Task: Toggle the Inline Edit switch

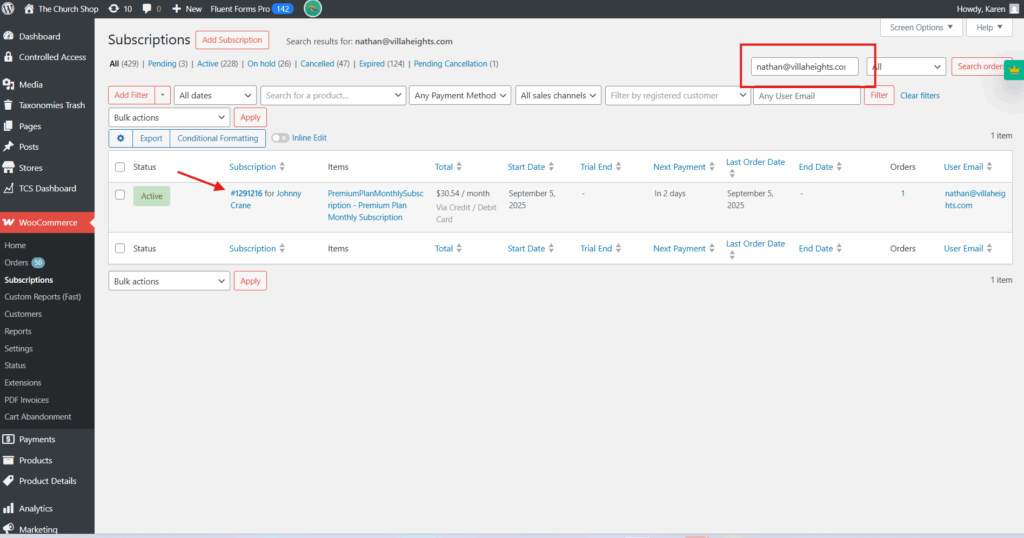Action: 280,138
